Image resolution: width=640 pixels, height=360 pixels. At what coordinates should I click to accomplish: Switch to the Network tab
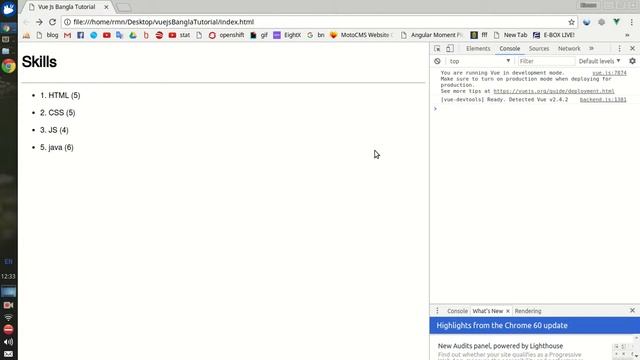569,49
